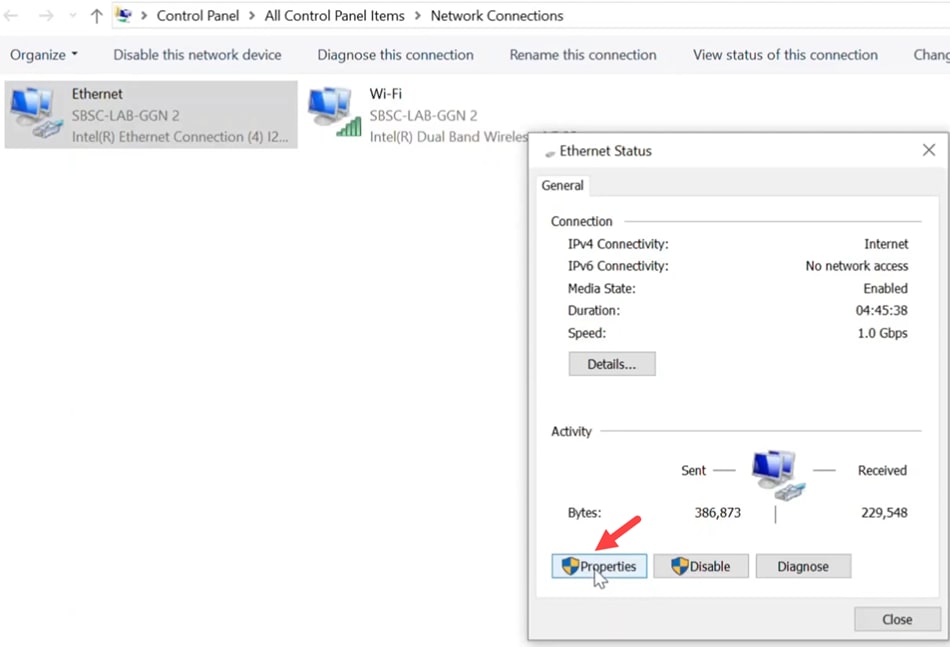Screen dimensions: 950x647
Task: Click sent bytes value 386,873
Action: point(717,513)
